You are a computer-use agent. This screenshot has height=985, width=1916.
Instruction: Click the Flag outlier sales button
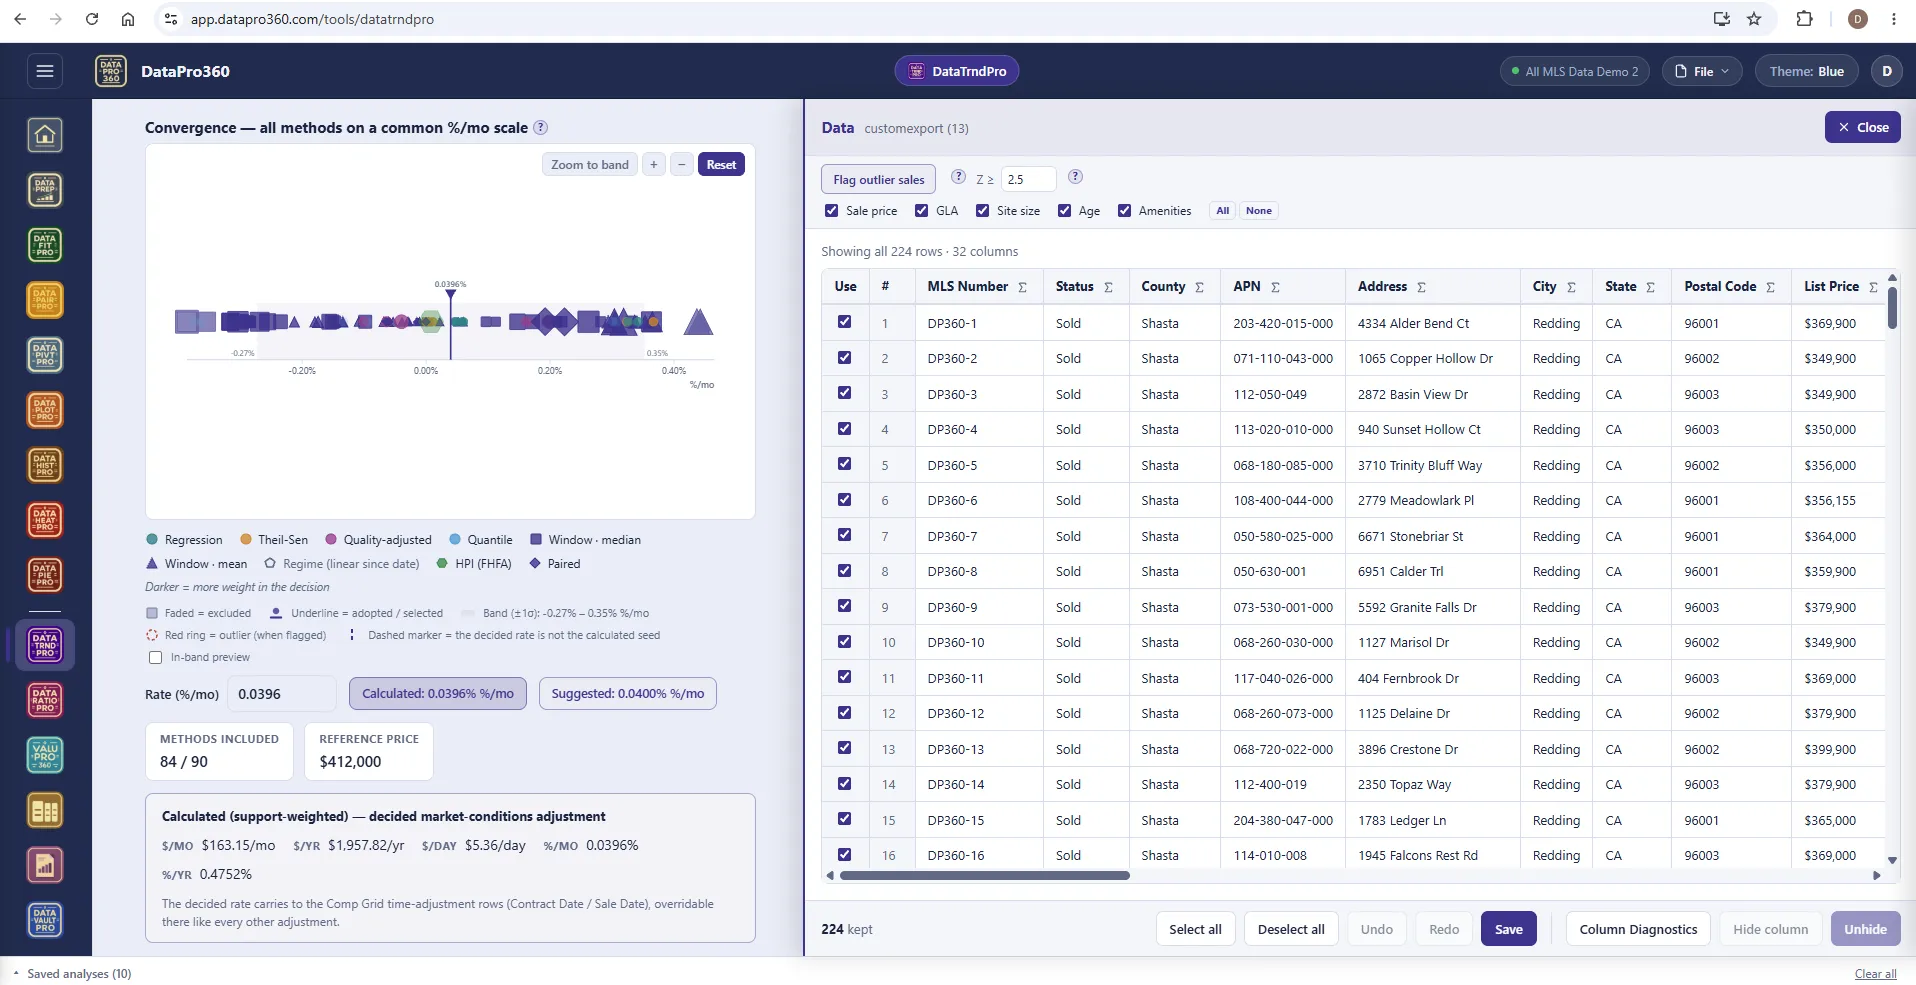click(879, 179)
